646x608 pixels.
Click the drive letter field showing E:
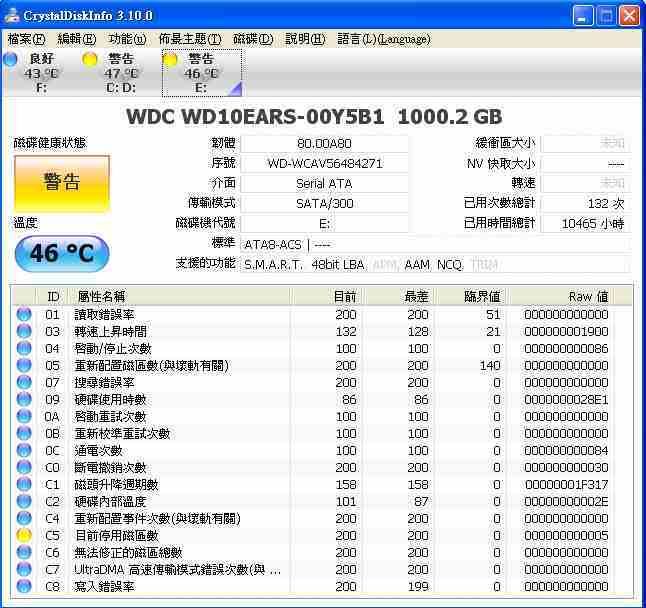pos(324,224)
